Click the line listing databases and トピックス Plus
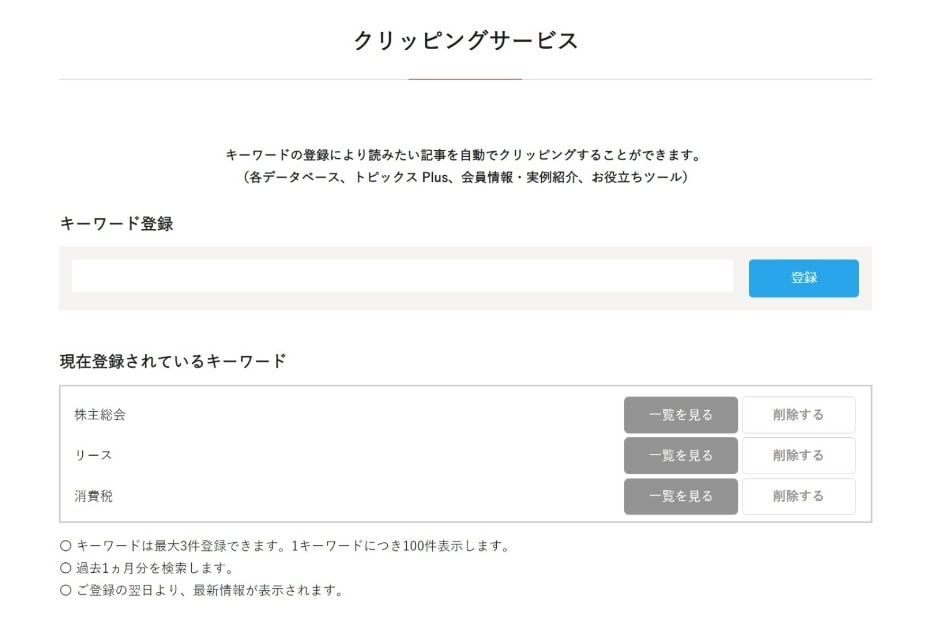 (465, 177)
